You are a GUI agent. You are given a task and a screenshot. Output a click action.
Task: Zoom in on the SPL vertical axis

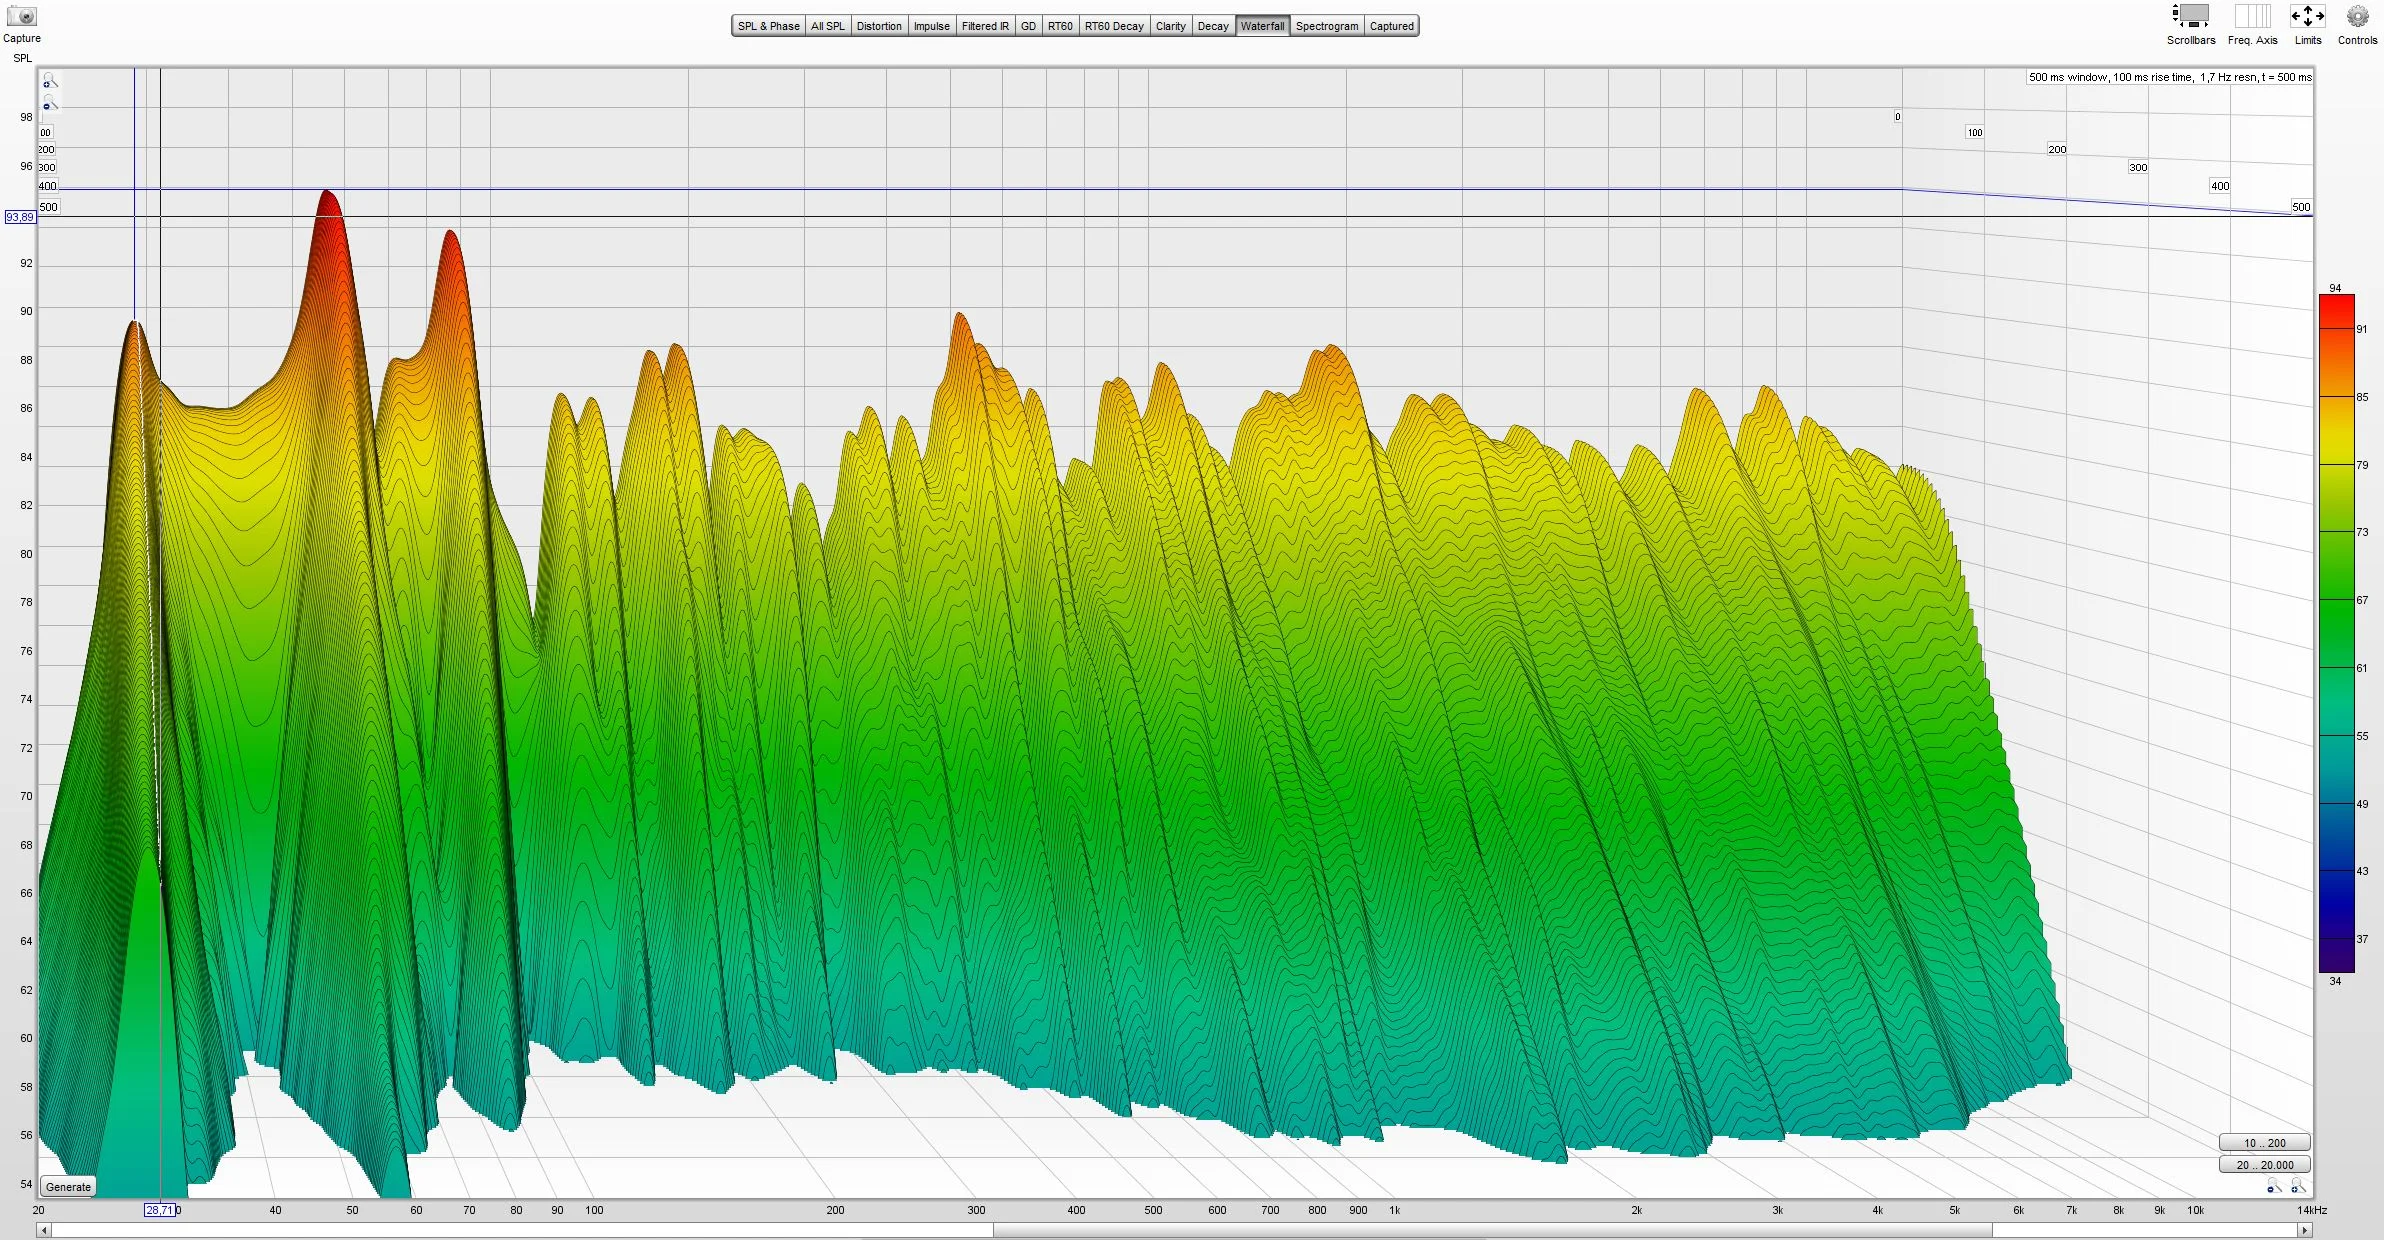(49, 81)
